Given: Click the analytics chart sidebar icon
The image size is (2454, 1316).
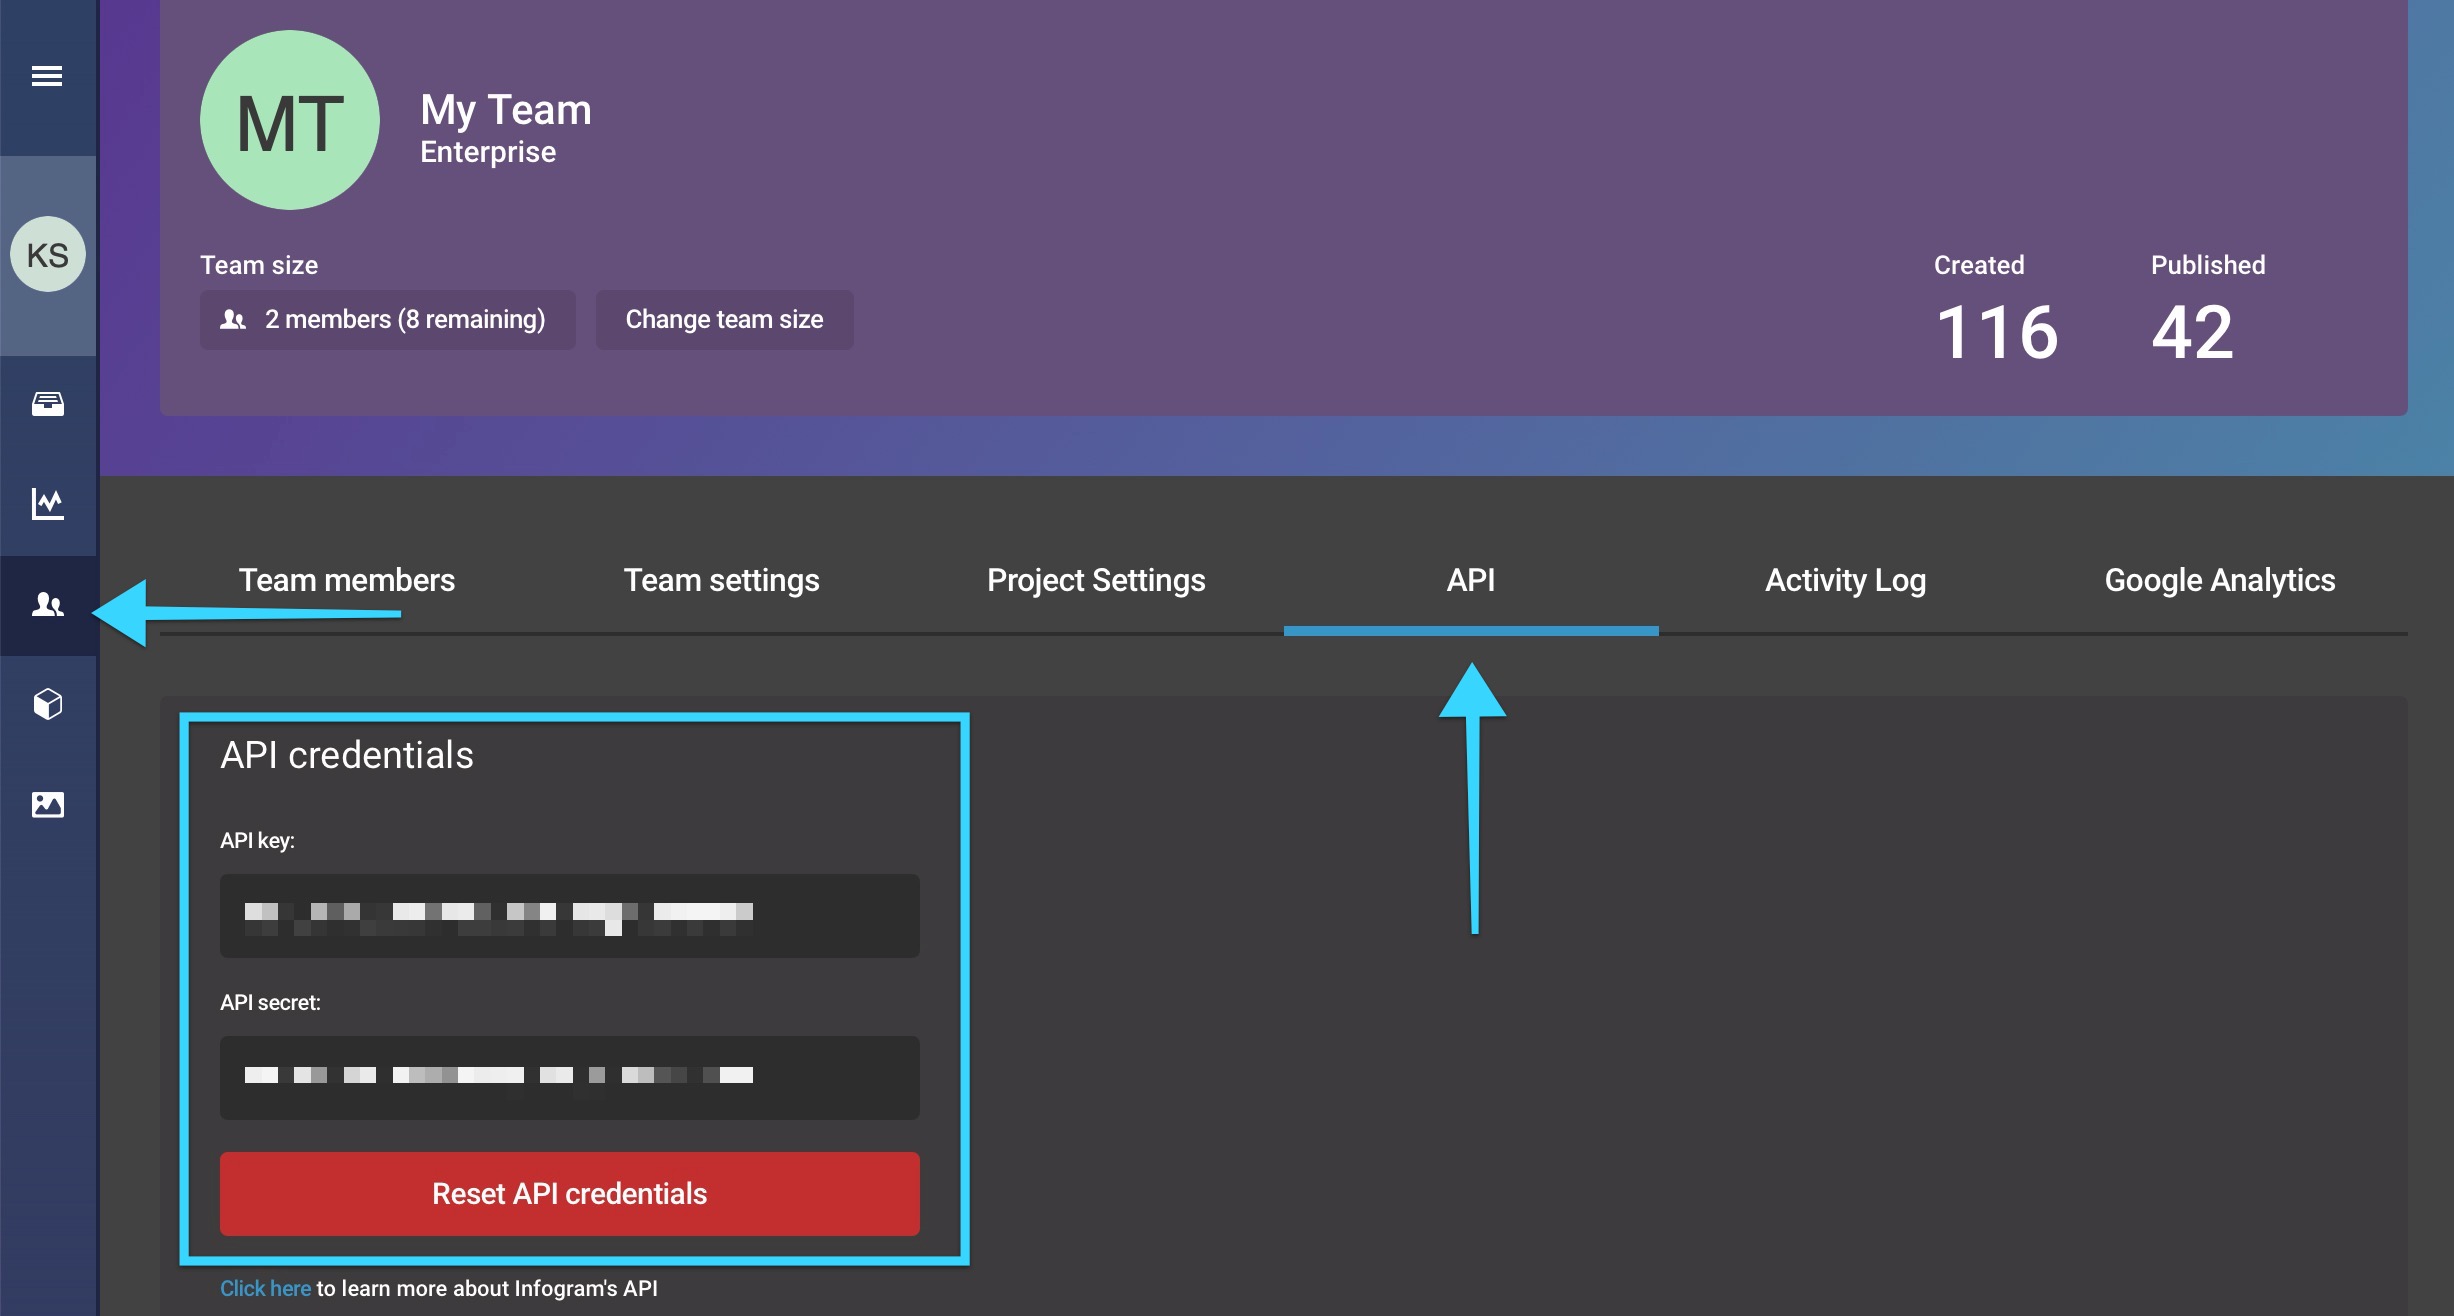Looking at the screenshot, I should point(49,503).
